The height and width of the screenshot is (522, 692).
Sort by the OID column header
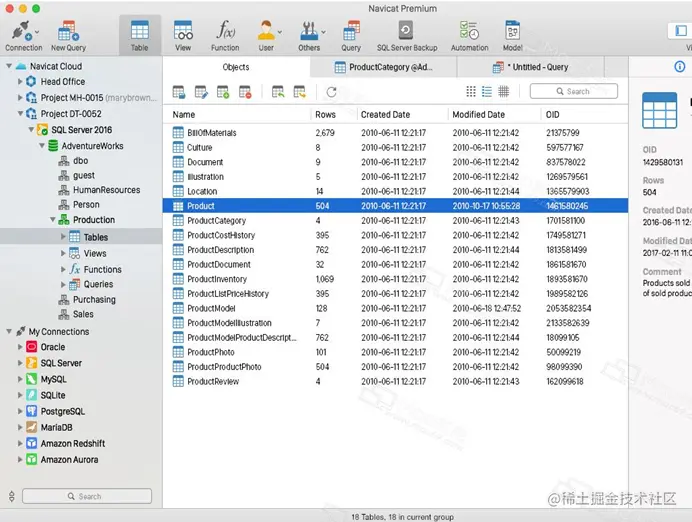584,115
